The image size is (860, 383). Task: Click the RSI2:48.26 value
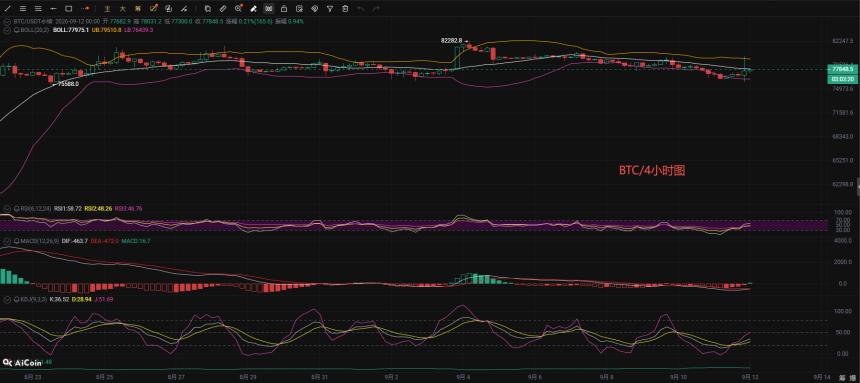point(98,209)
